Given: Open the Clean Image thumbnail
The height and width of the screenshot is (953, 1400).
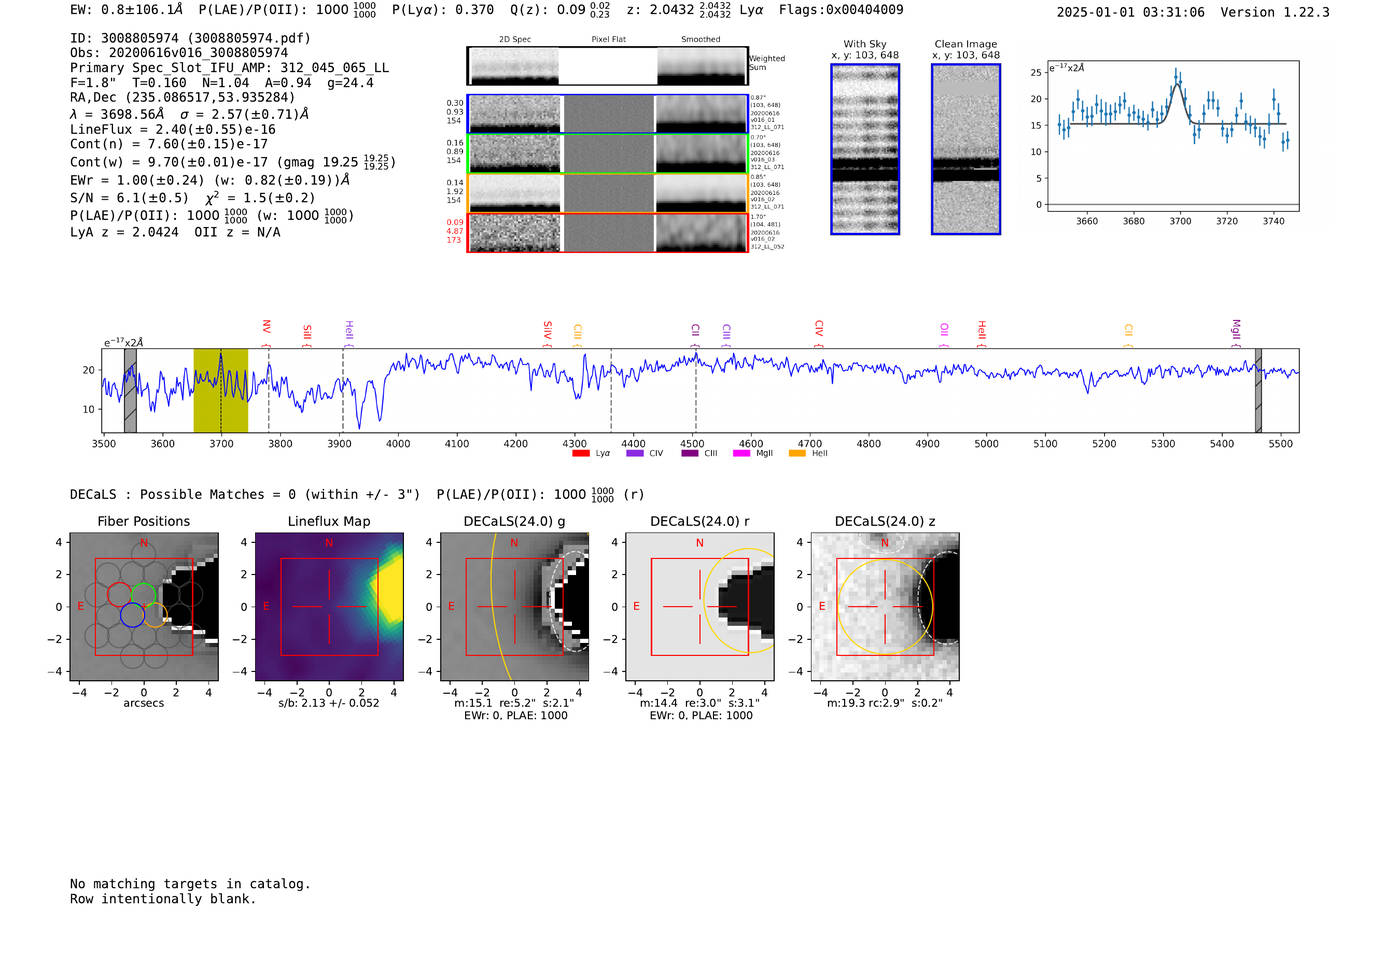Looking at the screenshot, I should [x=966, y=149].
